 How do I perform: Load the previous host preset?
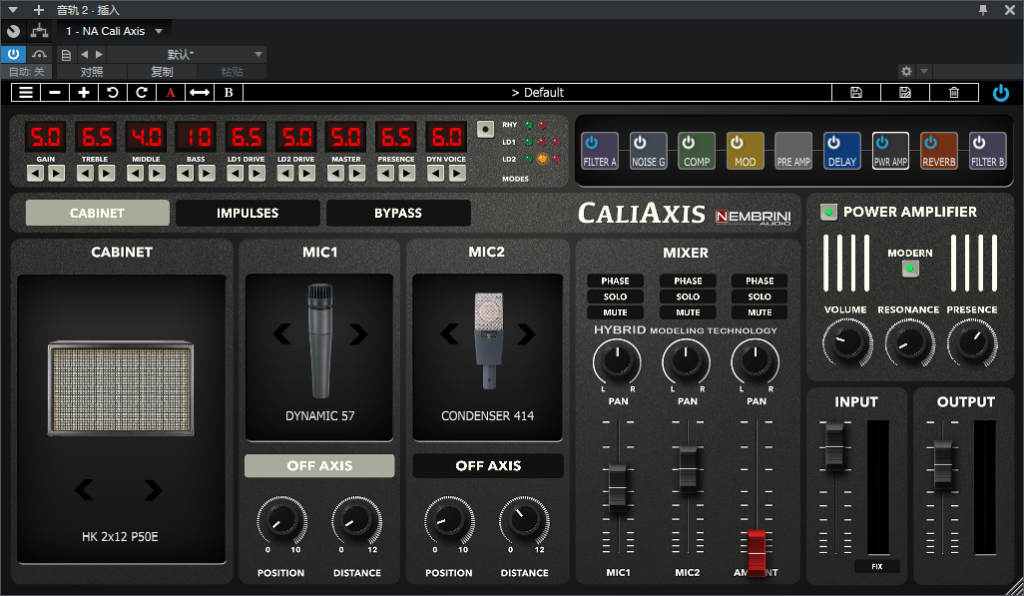click(84, 54)
